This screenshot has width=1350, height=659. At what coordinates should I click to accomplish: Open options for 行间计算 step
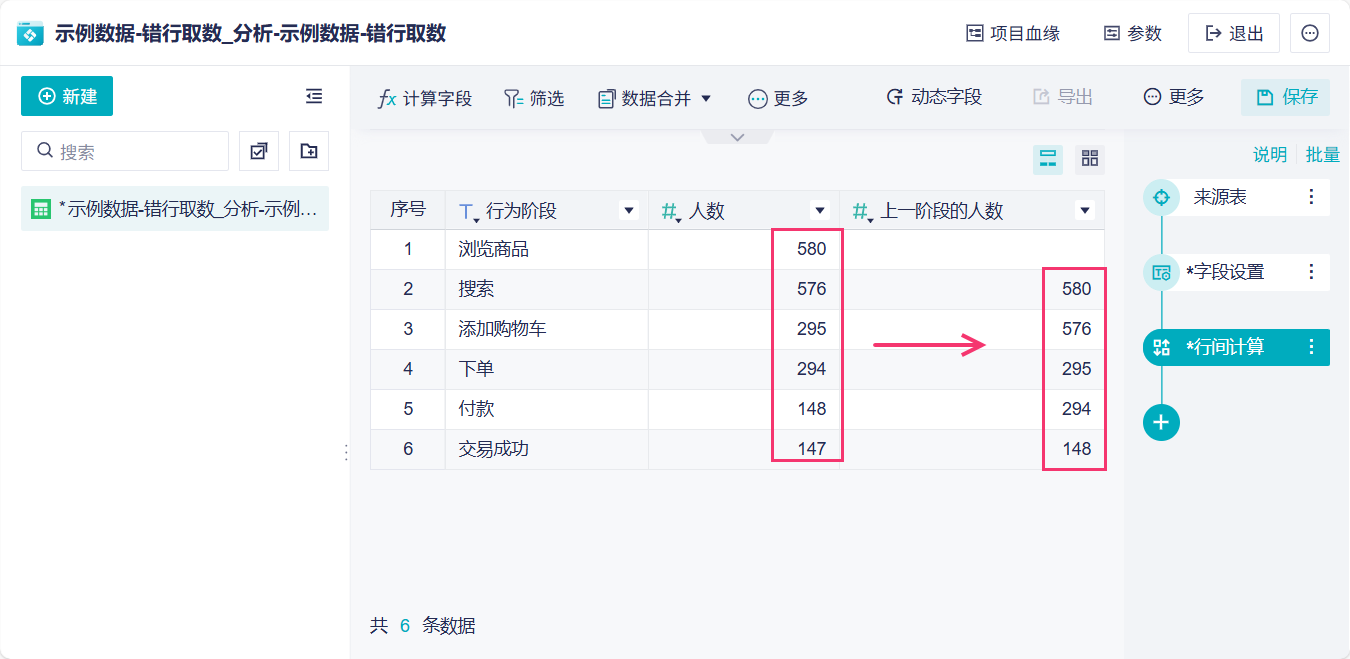tap(1312, 347)
